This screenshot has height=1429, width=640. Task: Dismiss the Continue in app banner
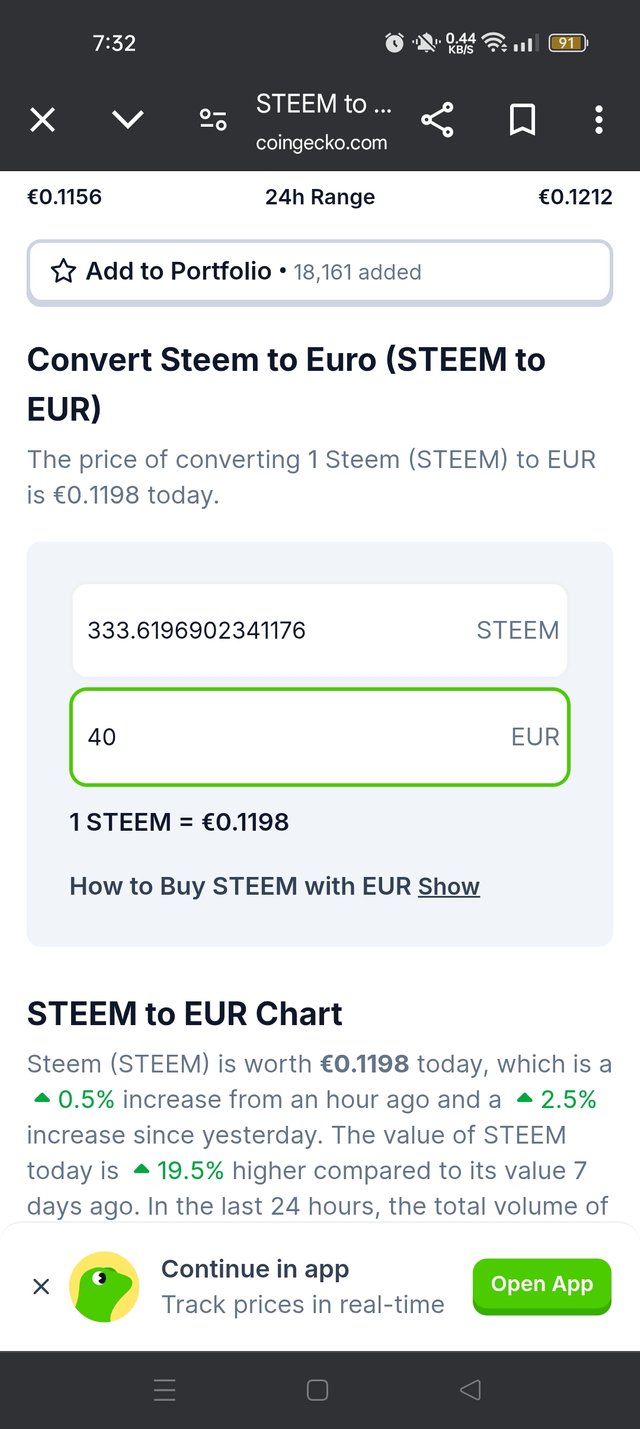click(x=41, y=1287)
